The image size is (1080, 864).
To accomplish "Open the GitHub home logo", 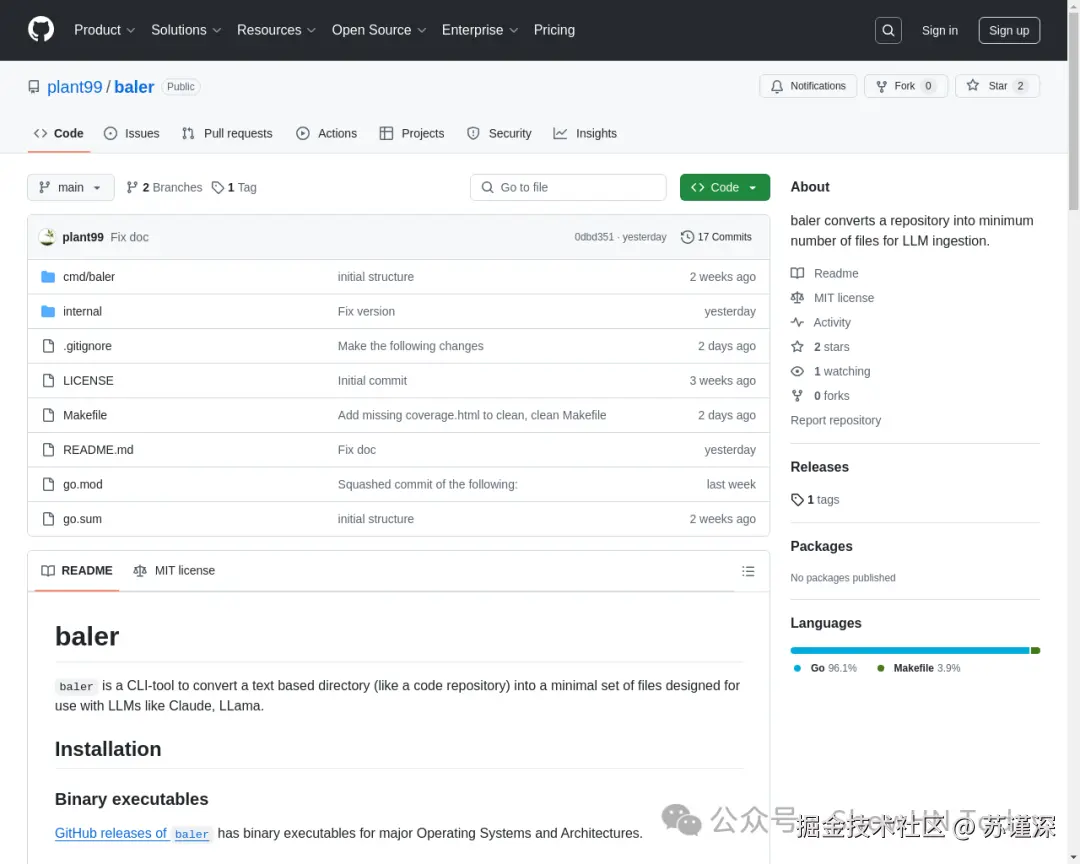I will coord(41,30).
